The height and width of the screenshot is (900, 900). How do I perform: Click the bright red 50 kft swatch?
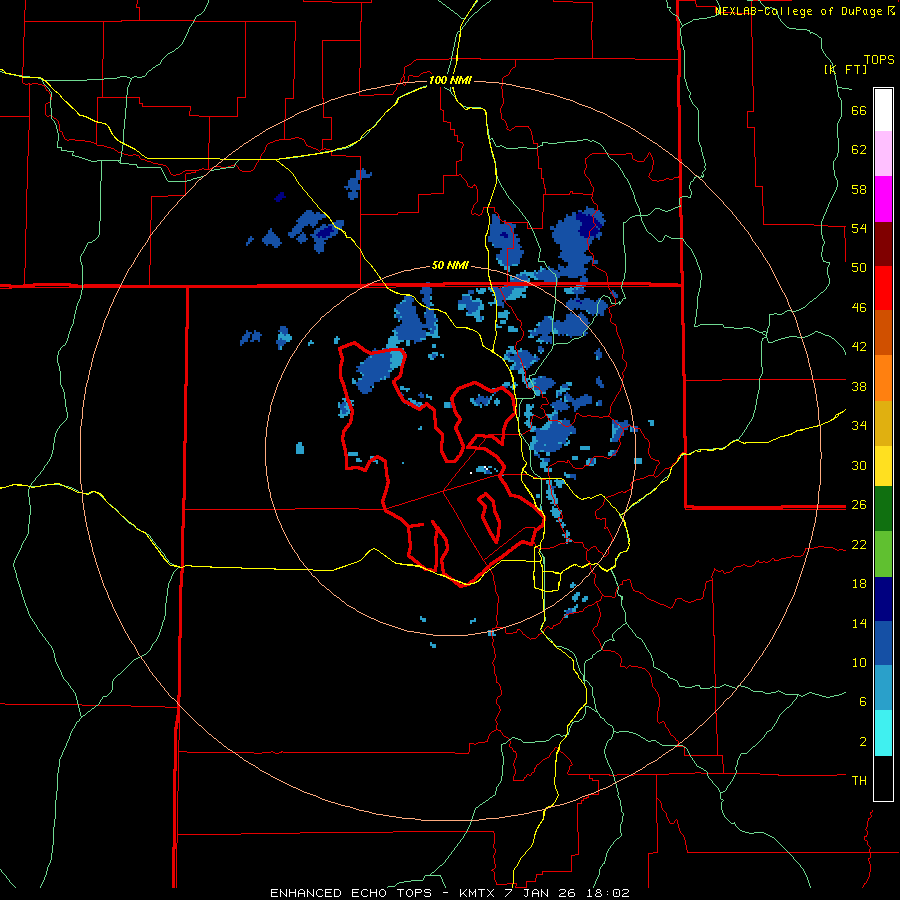[x=883, y=288]
